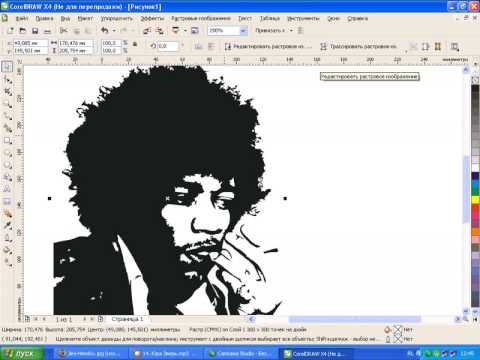Click the Undo arrow icon

pyautogui.click(x=105, y=31)
